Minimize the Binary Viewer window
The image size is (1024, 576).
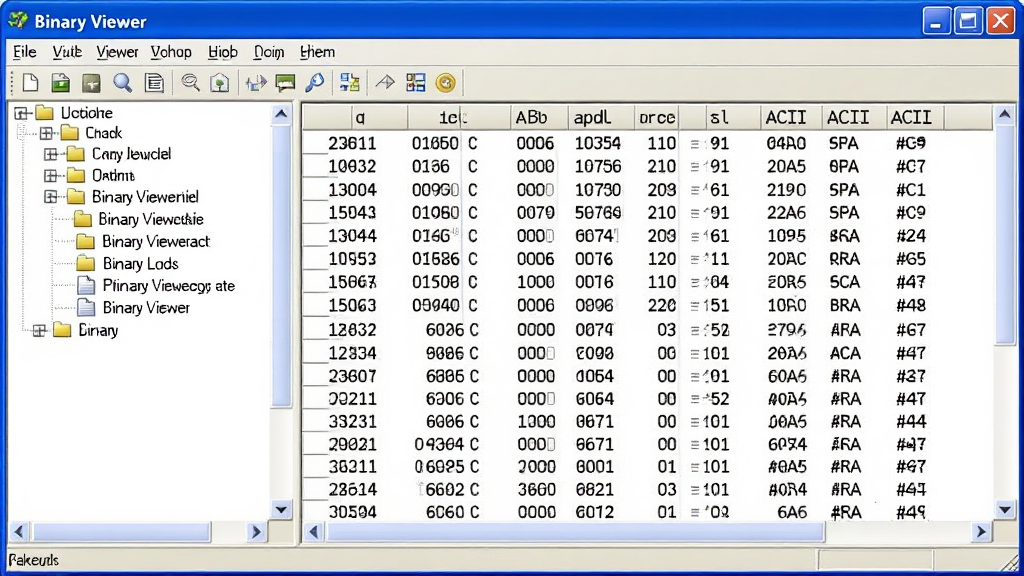coord(936,22)
